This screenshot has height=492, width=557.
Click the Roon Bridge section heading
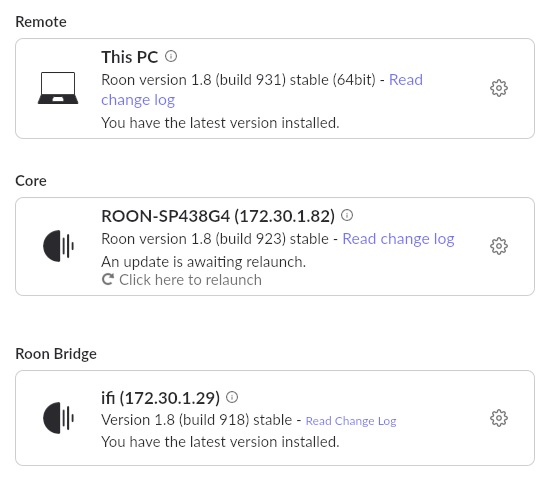56,354
